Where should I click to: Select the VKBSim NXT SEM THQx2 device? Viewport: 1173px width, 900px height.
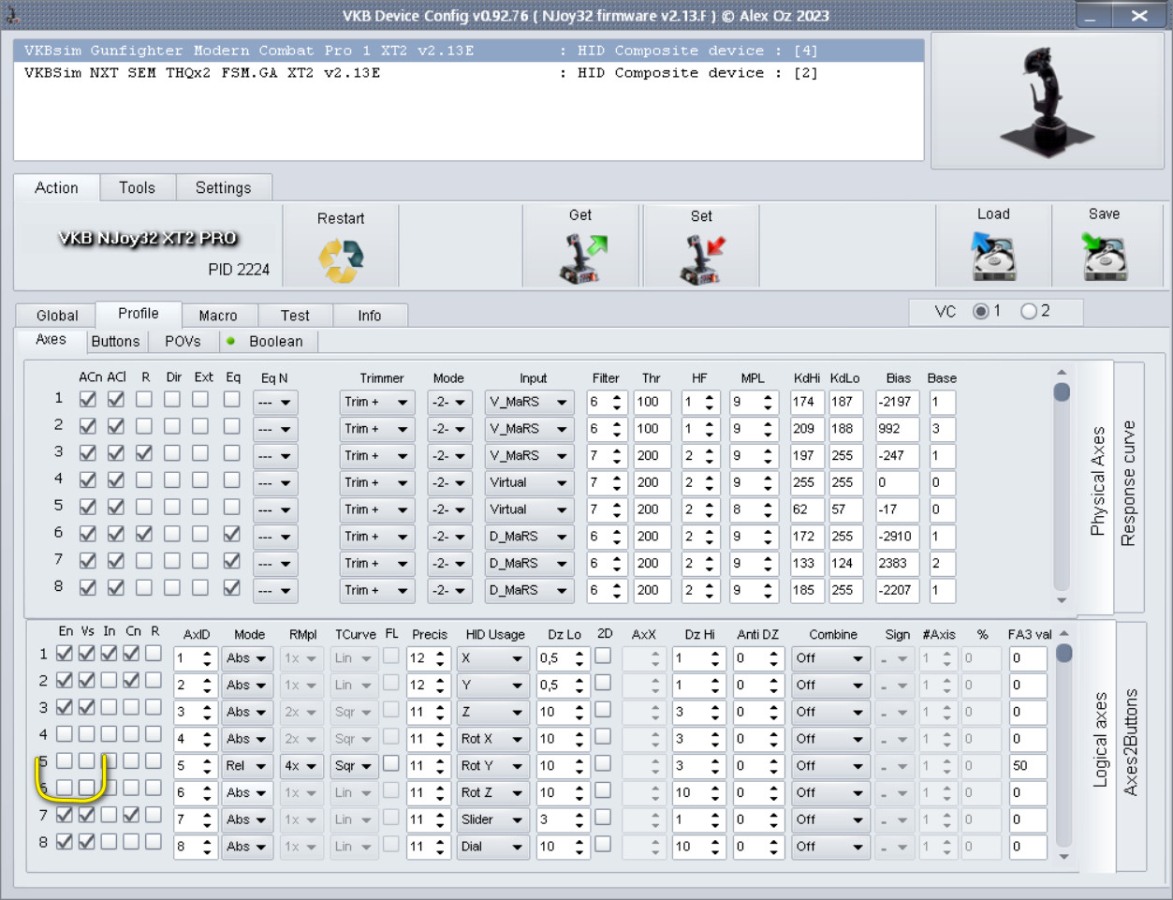(x=200, y=73)
